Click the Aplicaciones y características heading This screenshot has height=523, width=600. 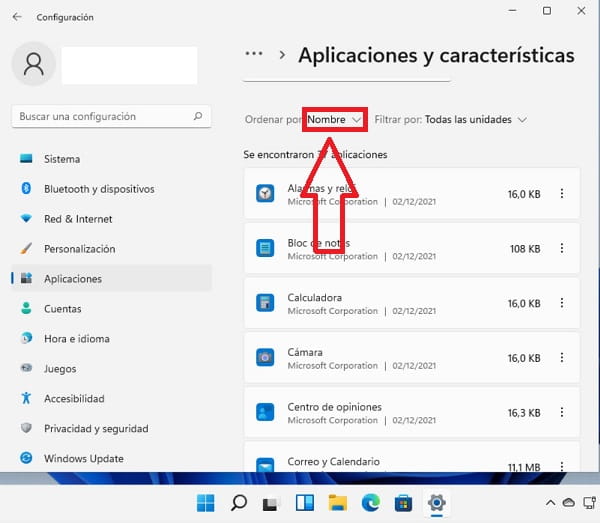point(436,55)
